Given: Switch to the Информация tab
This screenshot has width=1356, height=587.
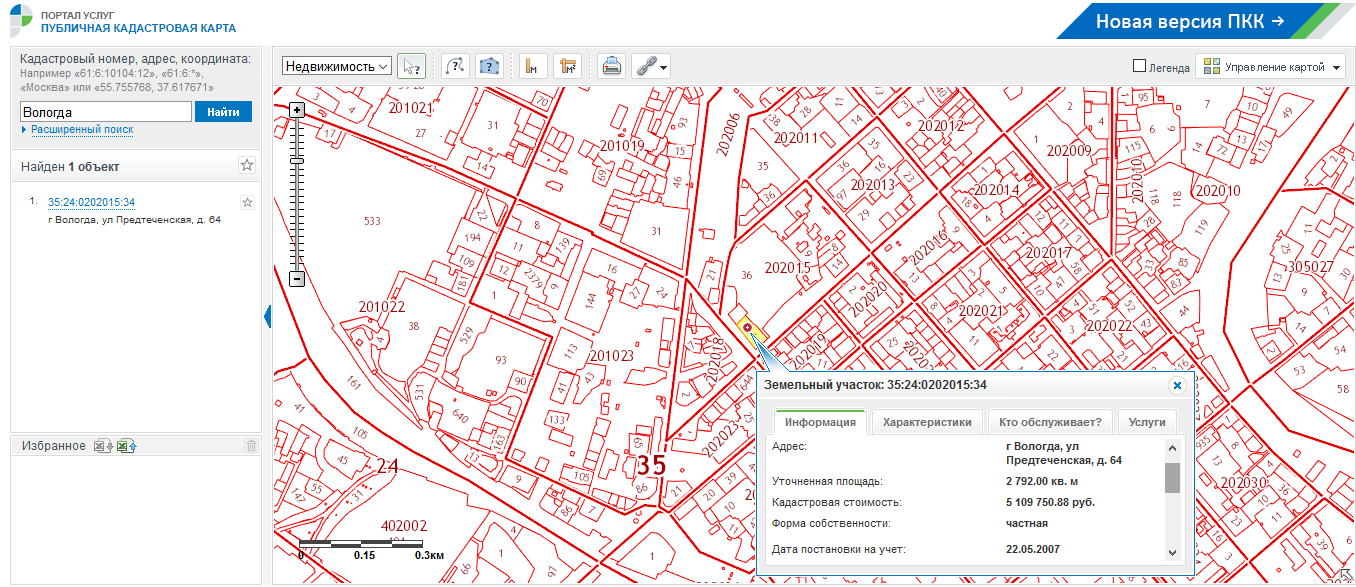Looking at the screenshot, I should (x=819, y=422).
